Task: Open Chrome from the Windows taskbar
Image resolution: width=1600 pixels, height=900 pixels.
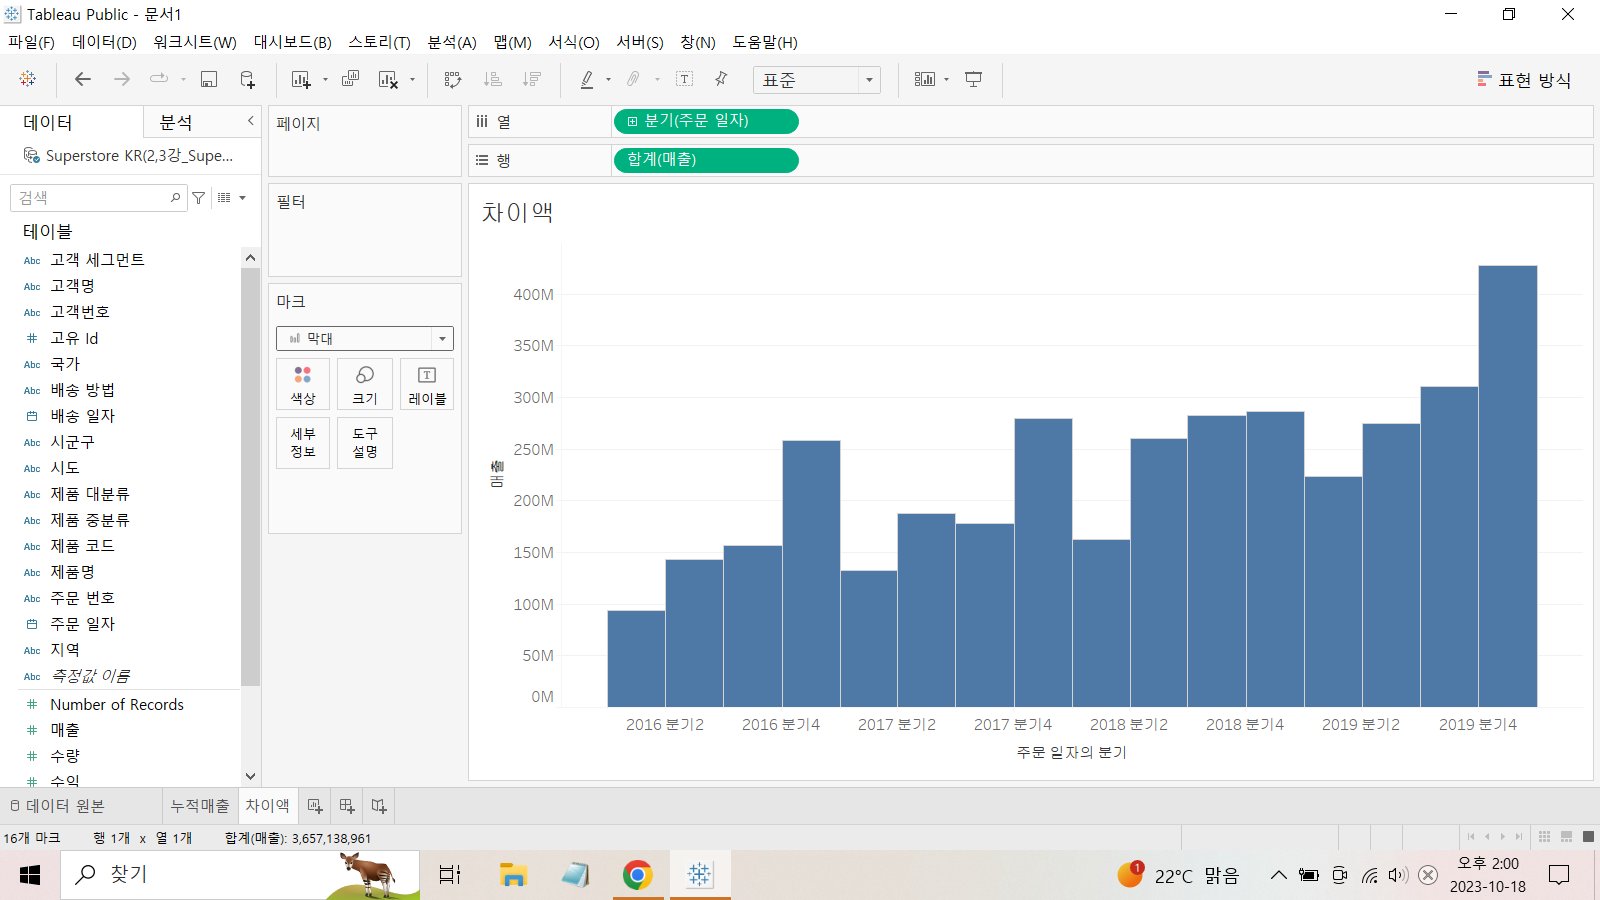Action: (637, 875)
